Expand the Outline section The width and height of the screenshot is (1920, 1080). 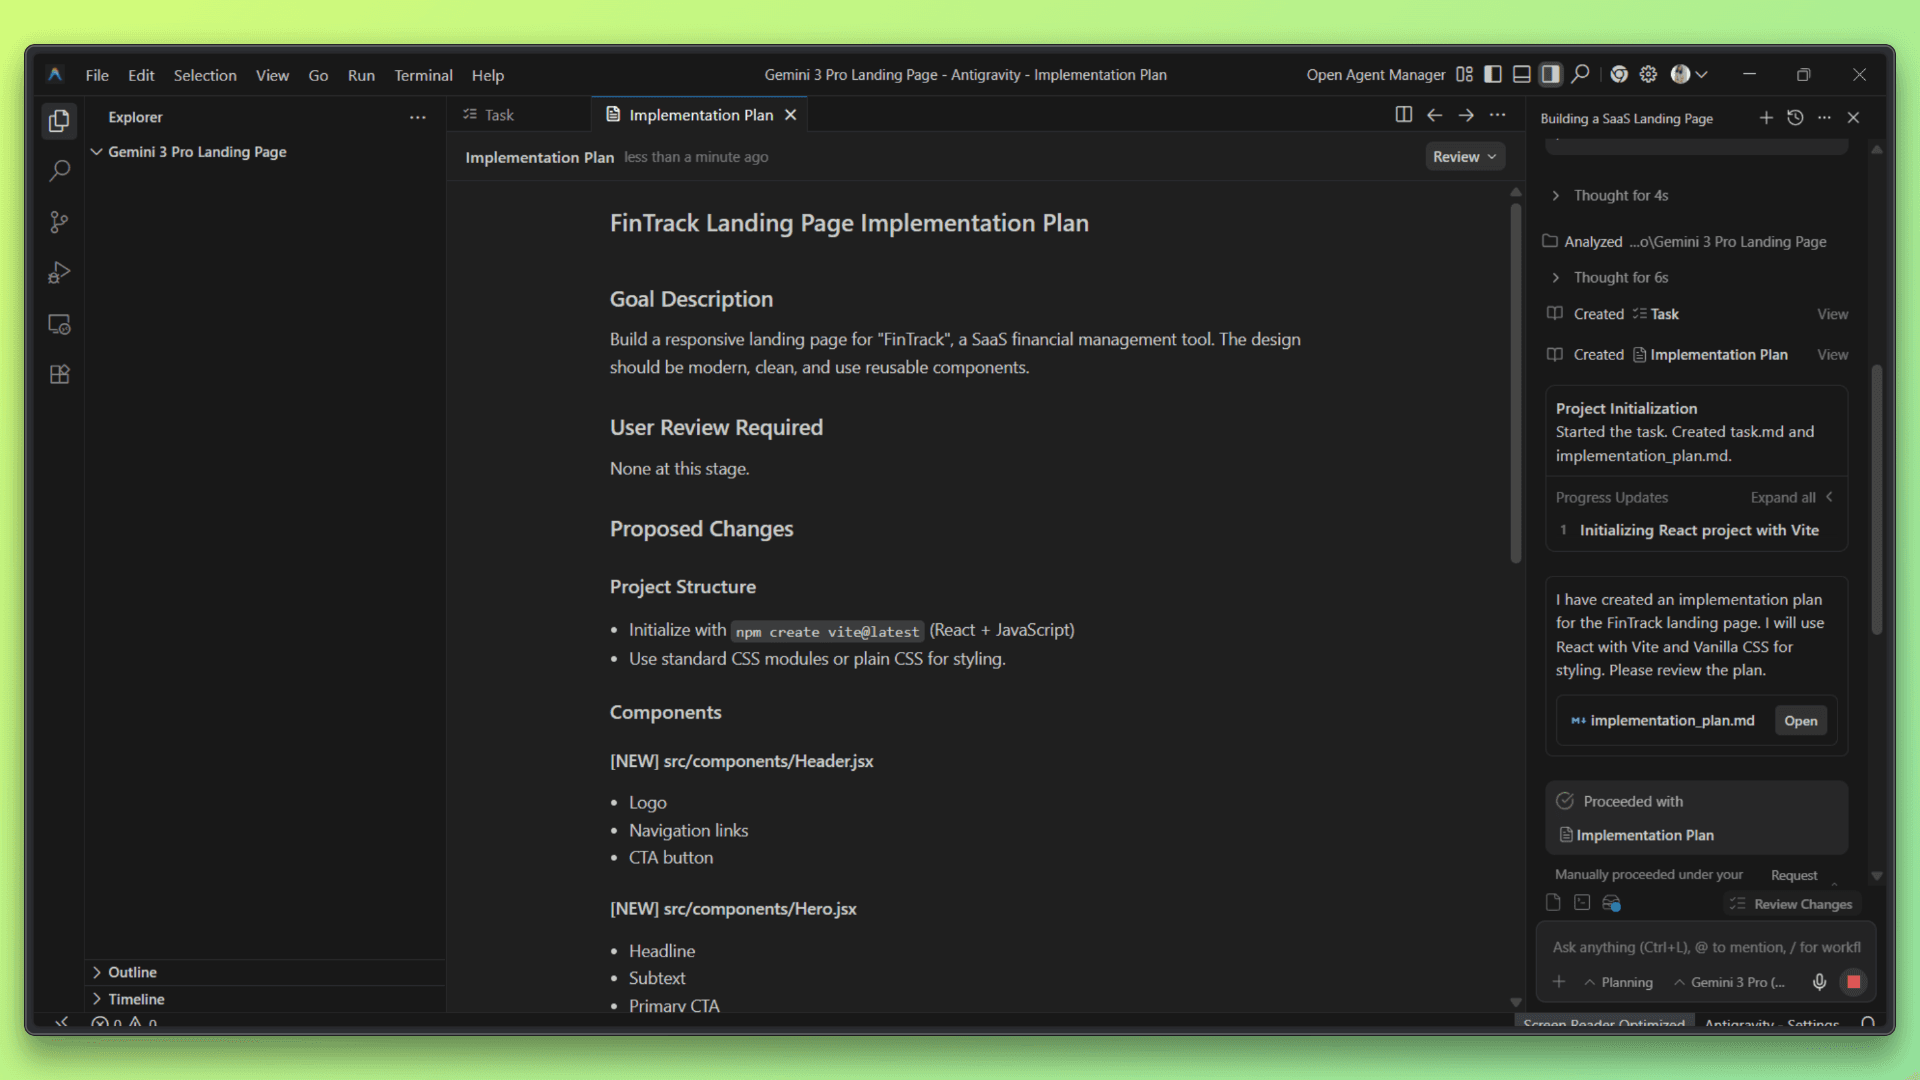click(x=131, y=972)
